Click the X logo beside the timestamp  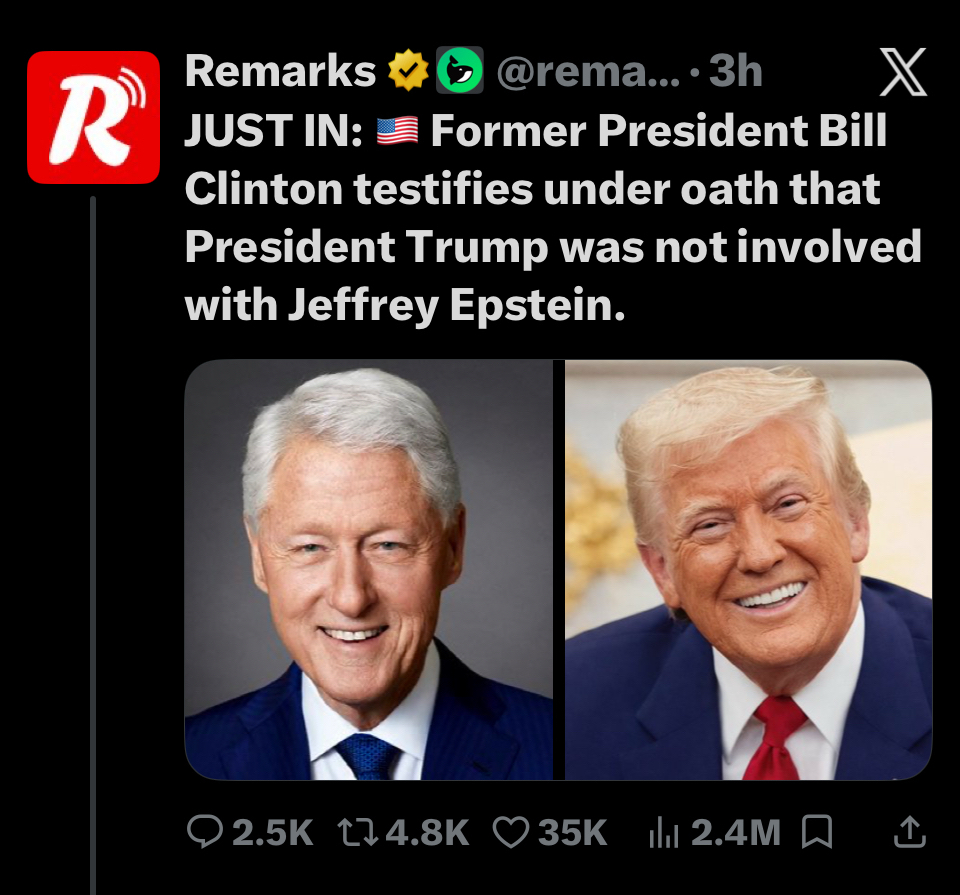tap(902, 74)
